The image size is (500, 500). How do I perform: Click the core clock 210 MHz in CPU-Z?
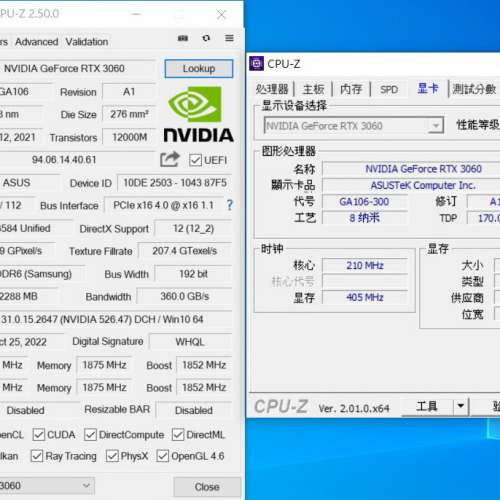tap(365, 266)
